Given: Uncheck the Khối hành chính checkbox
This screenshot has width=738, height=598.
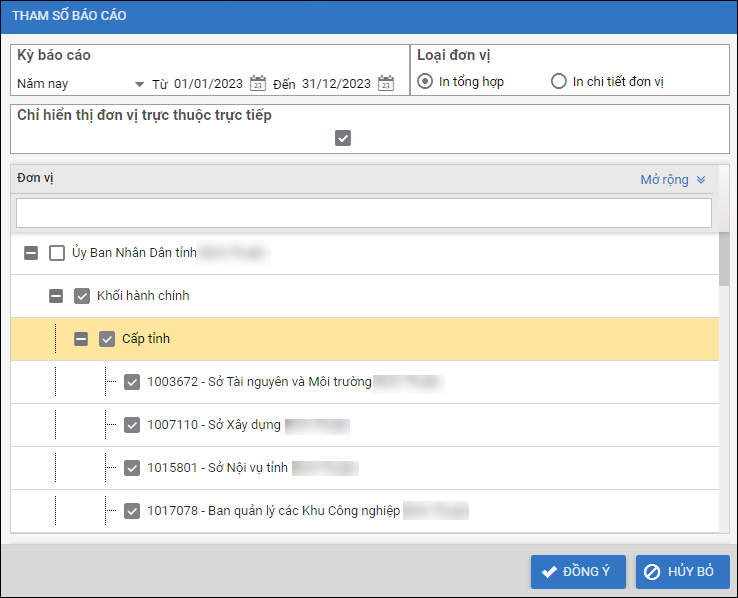Looking at the screenshot, I should 82,296.
